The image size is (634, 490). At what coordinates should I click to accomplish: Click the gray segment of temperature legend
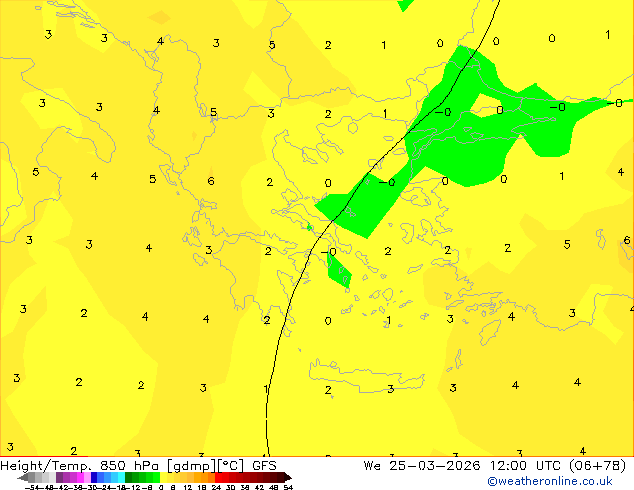point(40,477)
